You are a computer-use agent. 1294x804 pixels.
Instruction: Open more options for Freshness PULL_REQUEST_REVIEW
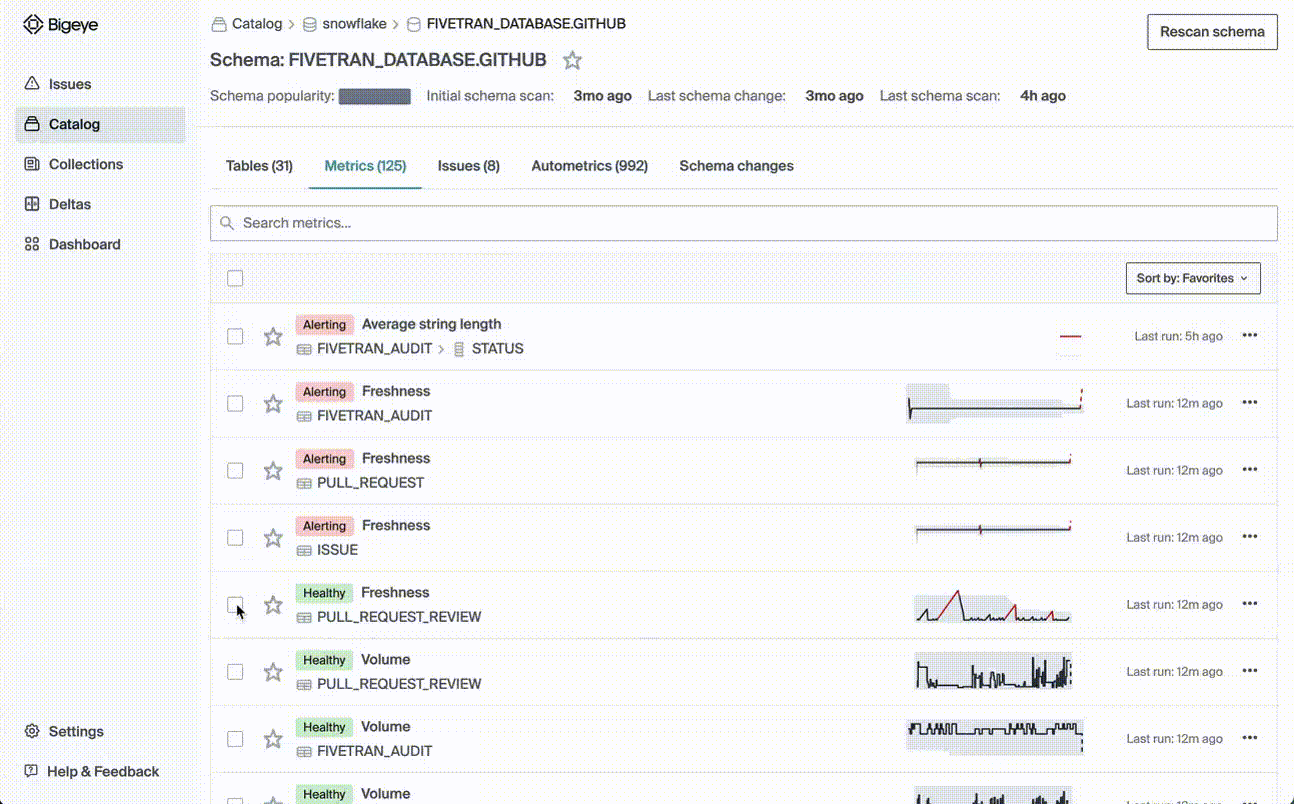(x=1250, y=604)
